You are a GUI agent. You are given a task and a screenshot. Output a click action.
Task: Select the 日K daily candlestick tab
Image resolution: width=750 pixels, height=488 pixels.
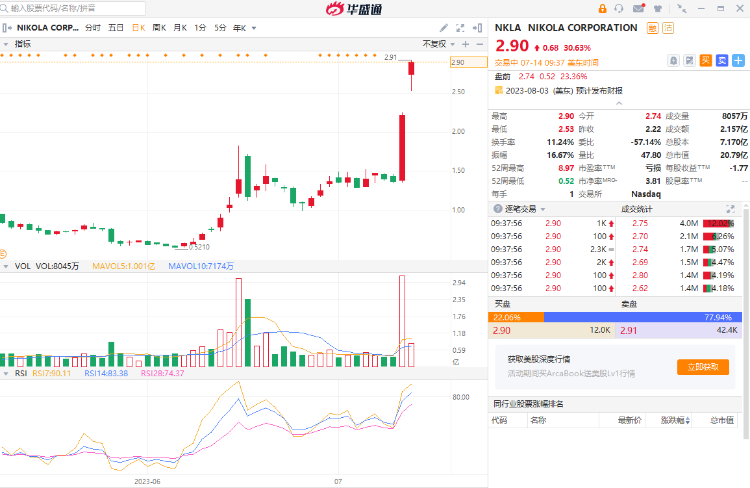pos(139,28)
